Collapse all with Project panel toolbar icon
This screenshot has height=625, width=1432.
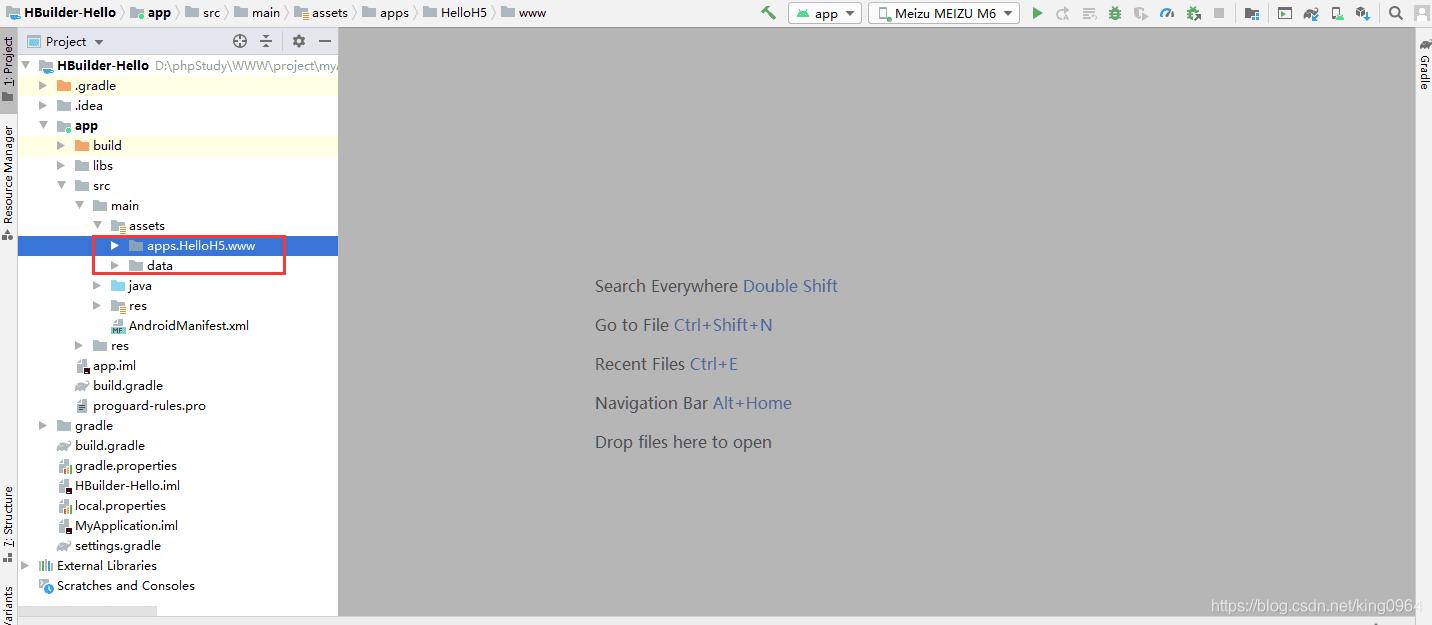point(266,41)
